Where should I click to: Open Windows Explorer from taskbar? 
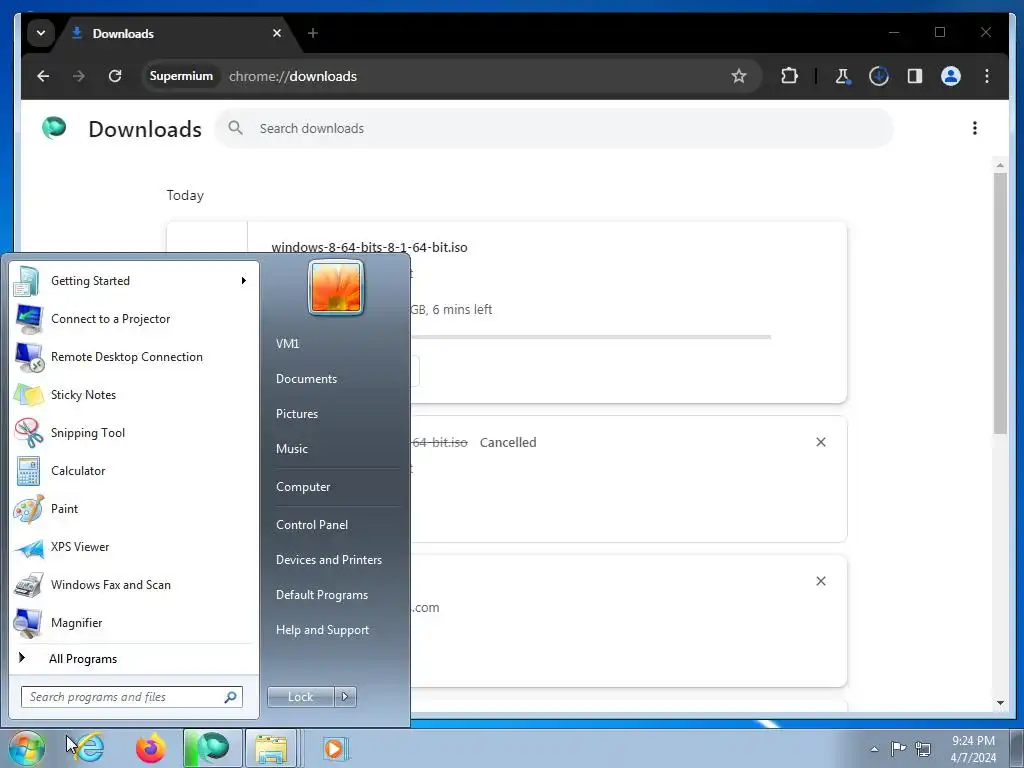(271, 748)
